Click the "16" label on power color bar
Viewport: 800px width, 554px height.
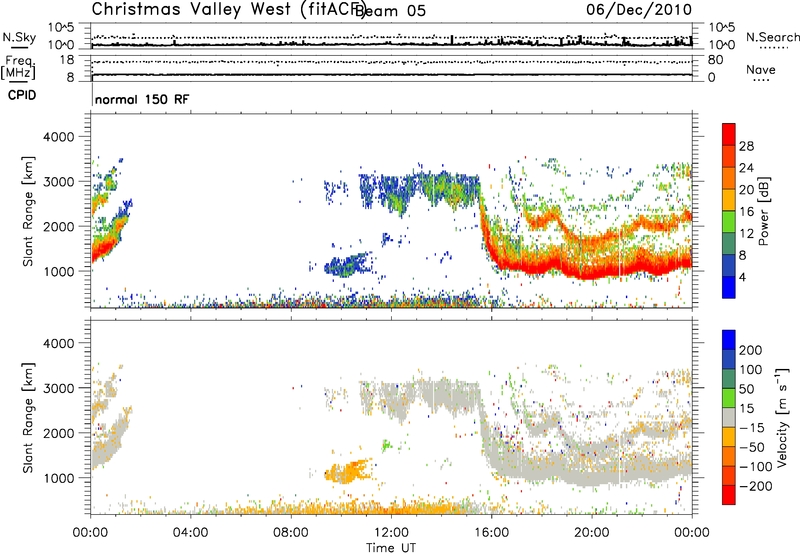point(746,212)
